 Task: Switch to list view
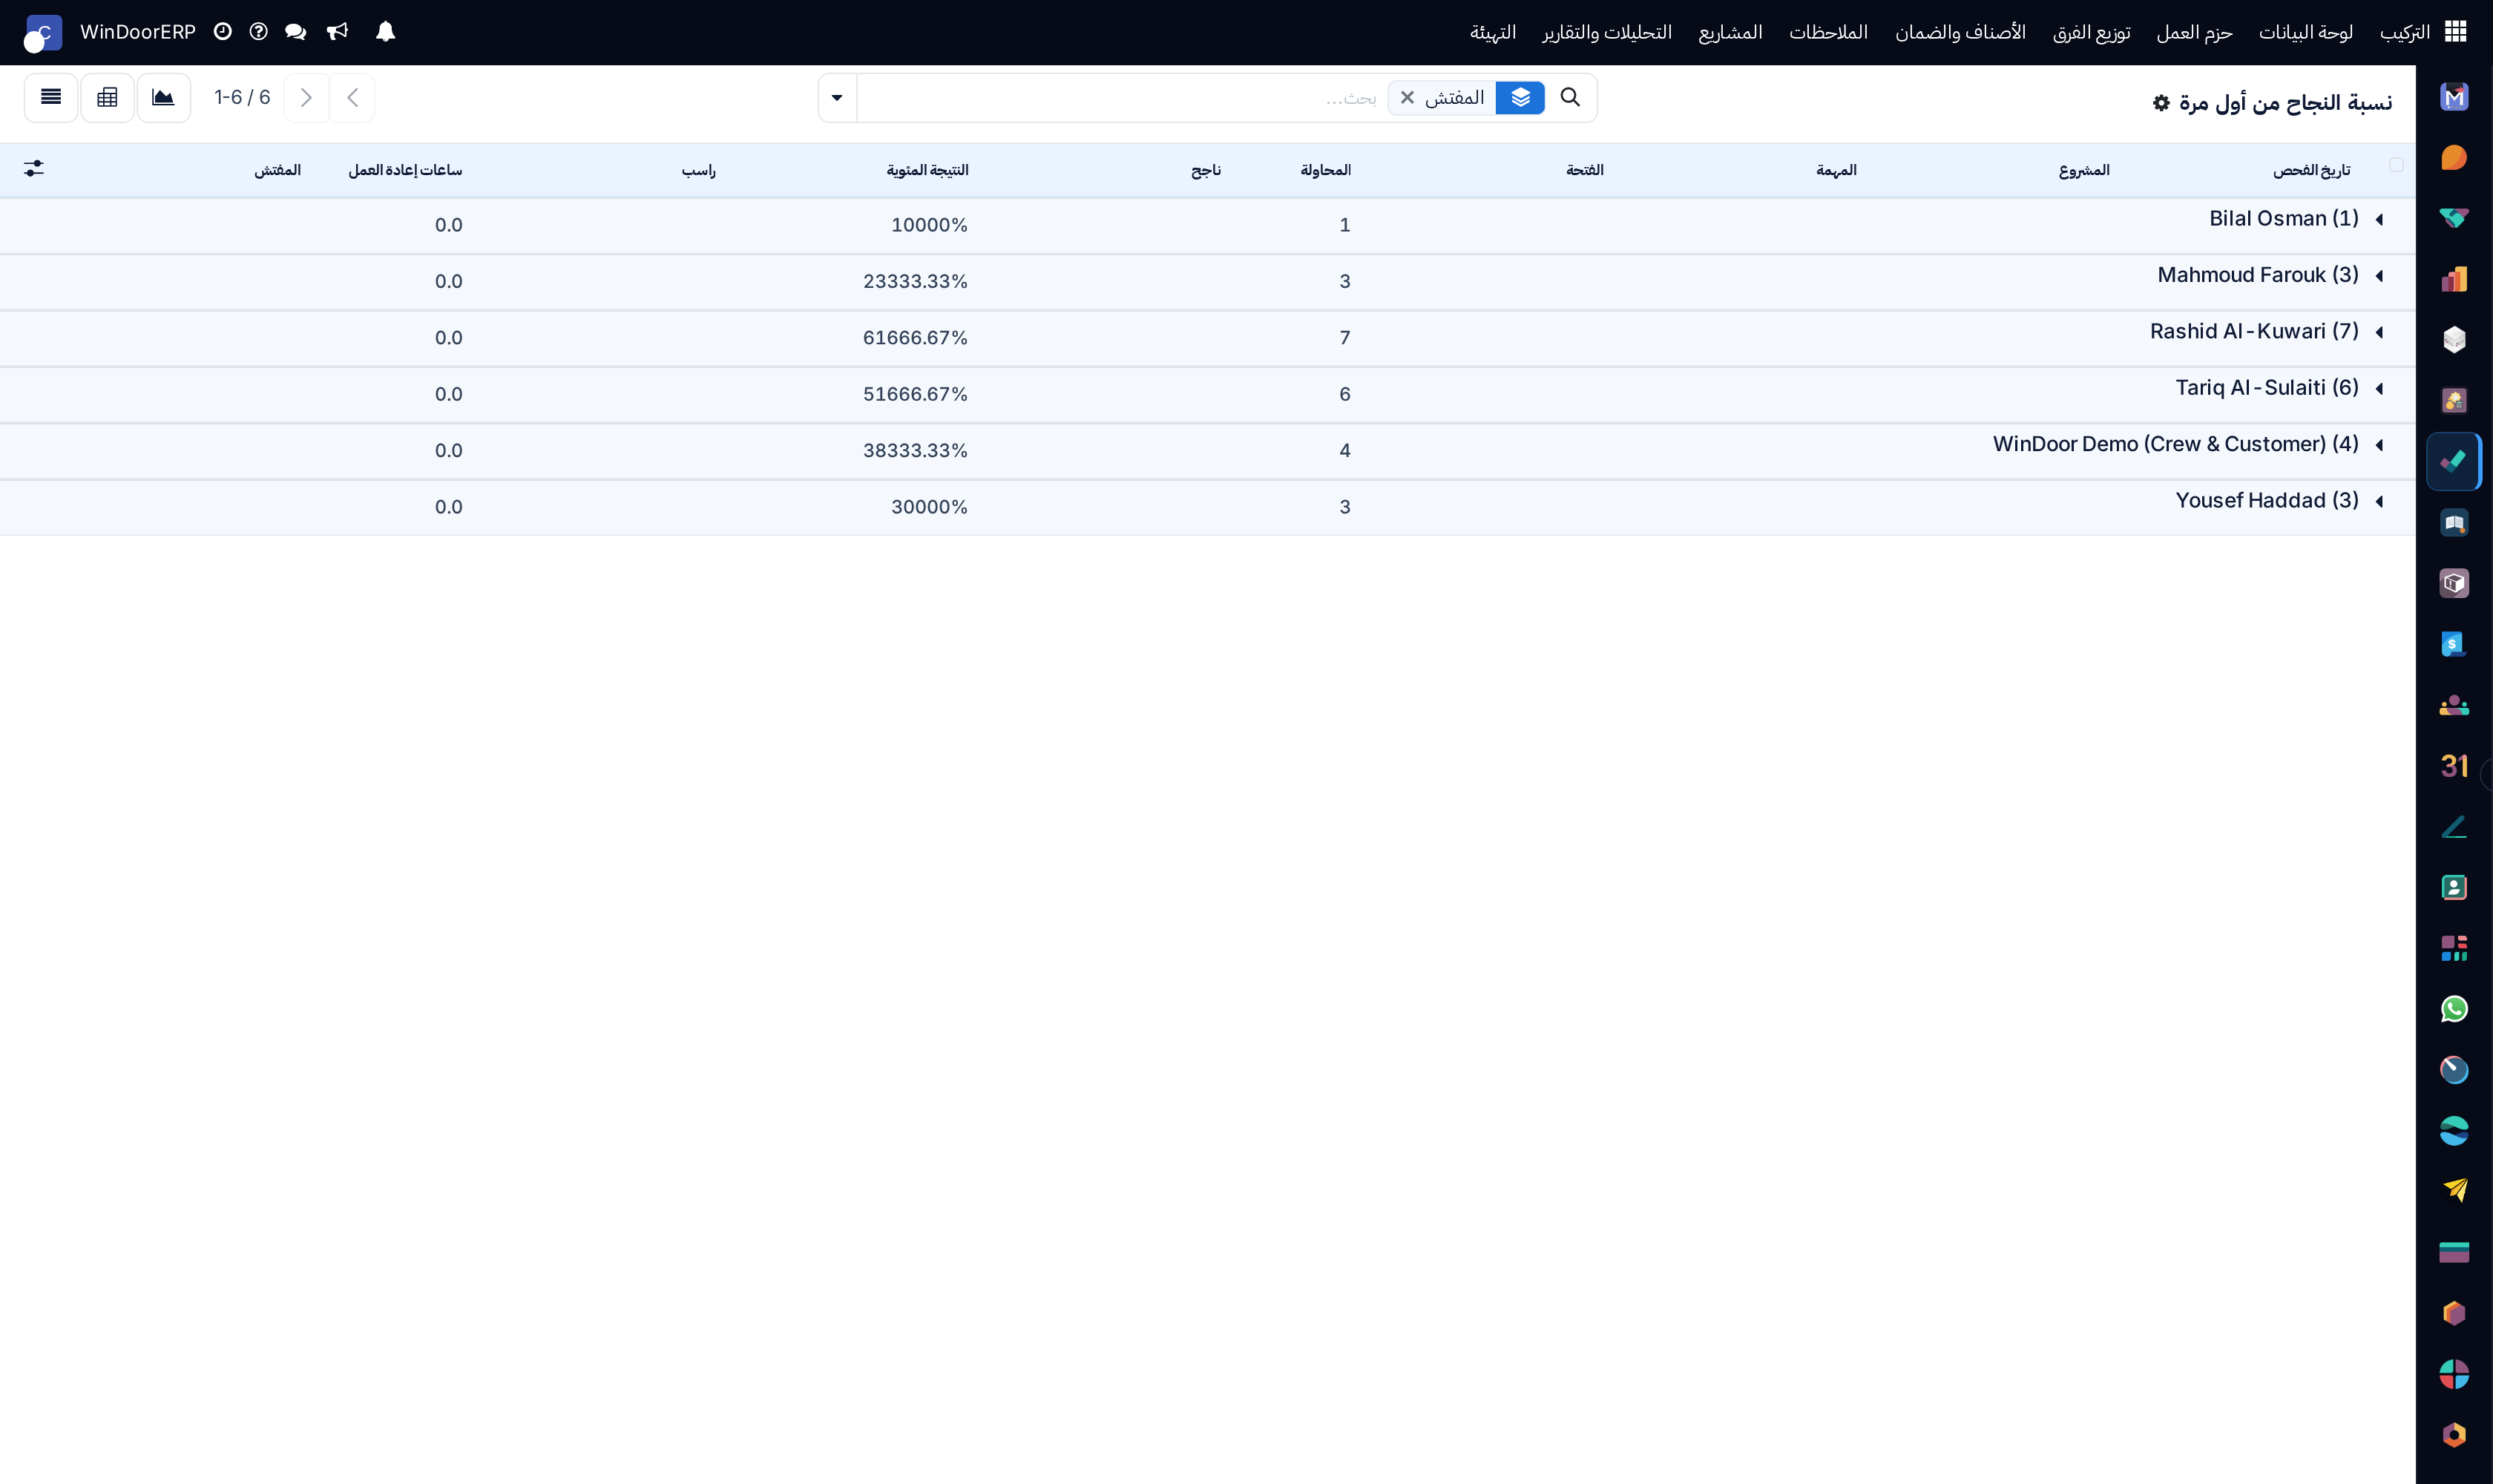click(x=51, y=97)
